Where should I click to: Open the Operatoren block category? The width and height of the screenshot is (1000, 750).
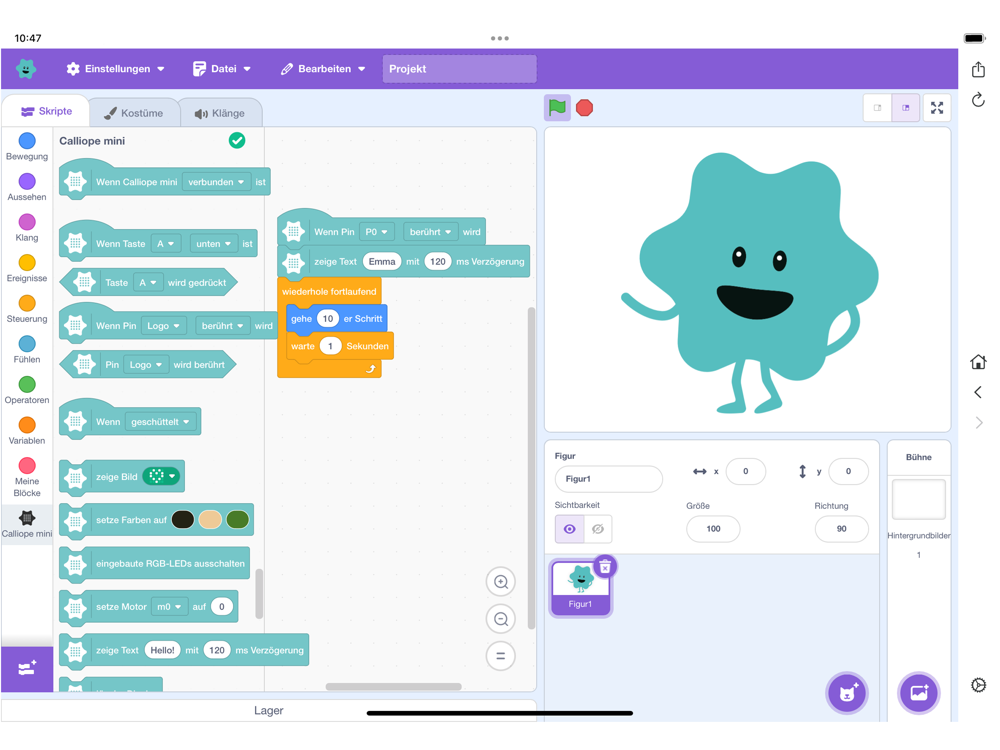click(27, 390)
